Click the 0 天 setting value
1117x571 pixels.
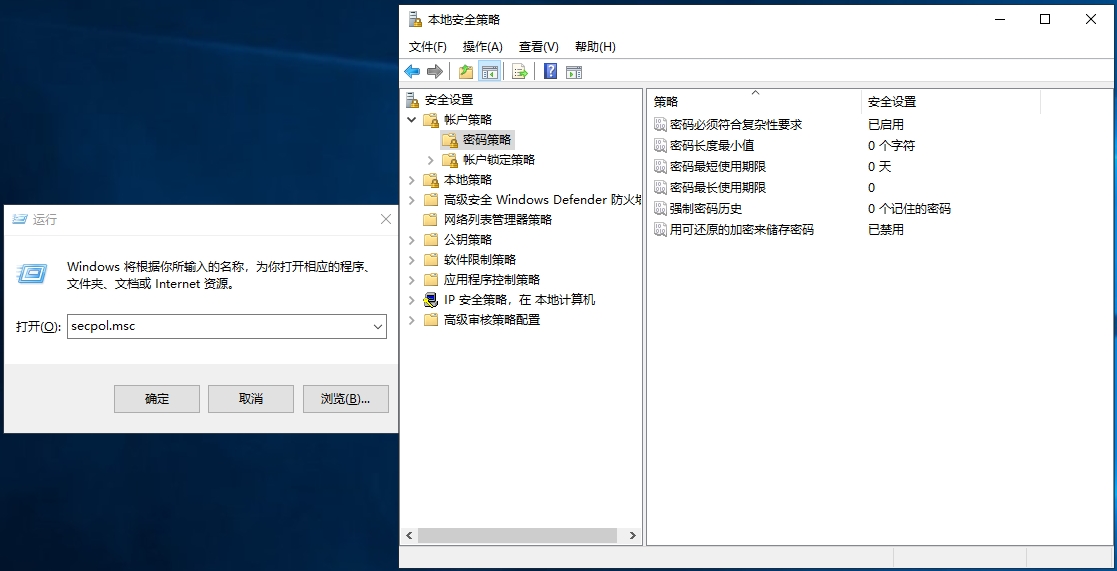pos(880,167)
